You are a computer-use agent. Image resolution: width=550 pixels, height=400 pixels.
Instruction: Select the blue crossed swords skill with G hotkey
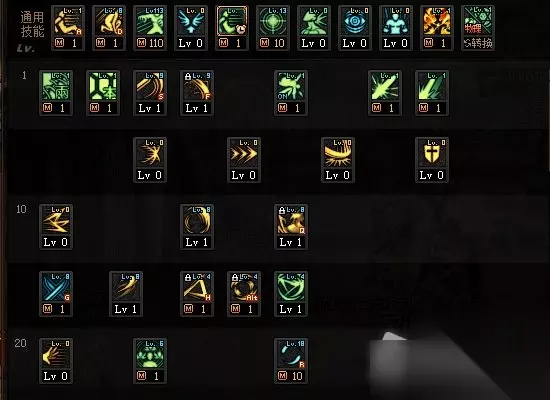[56, 288]
